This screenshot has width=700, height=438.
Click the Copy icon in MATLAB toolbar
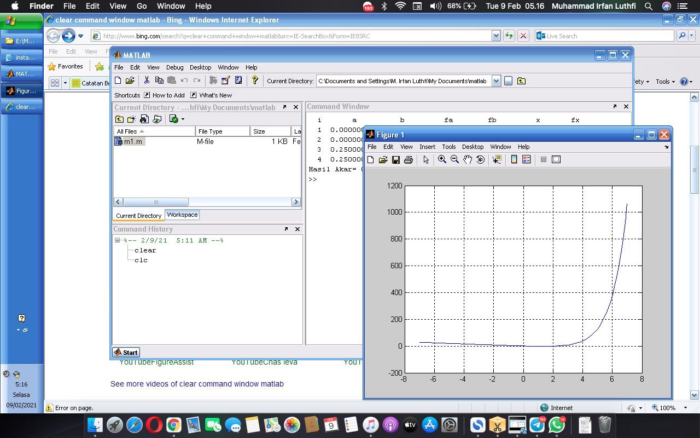coord(159,81)
